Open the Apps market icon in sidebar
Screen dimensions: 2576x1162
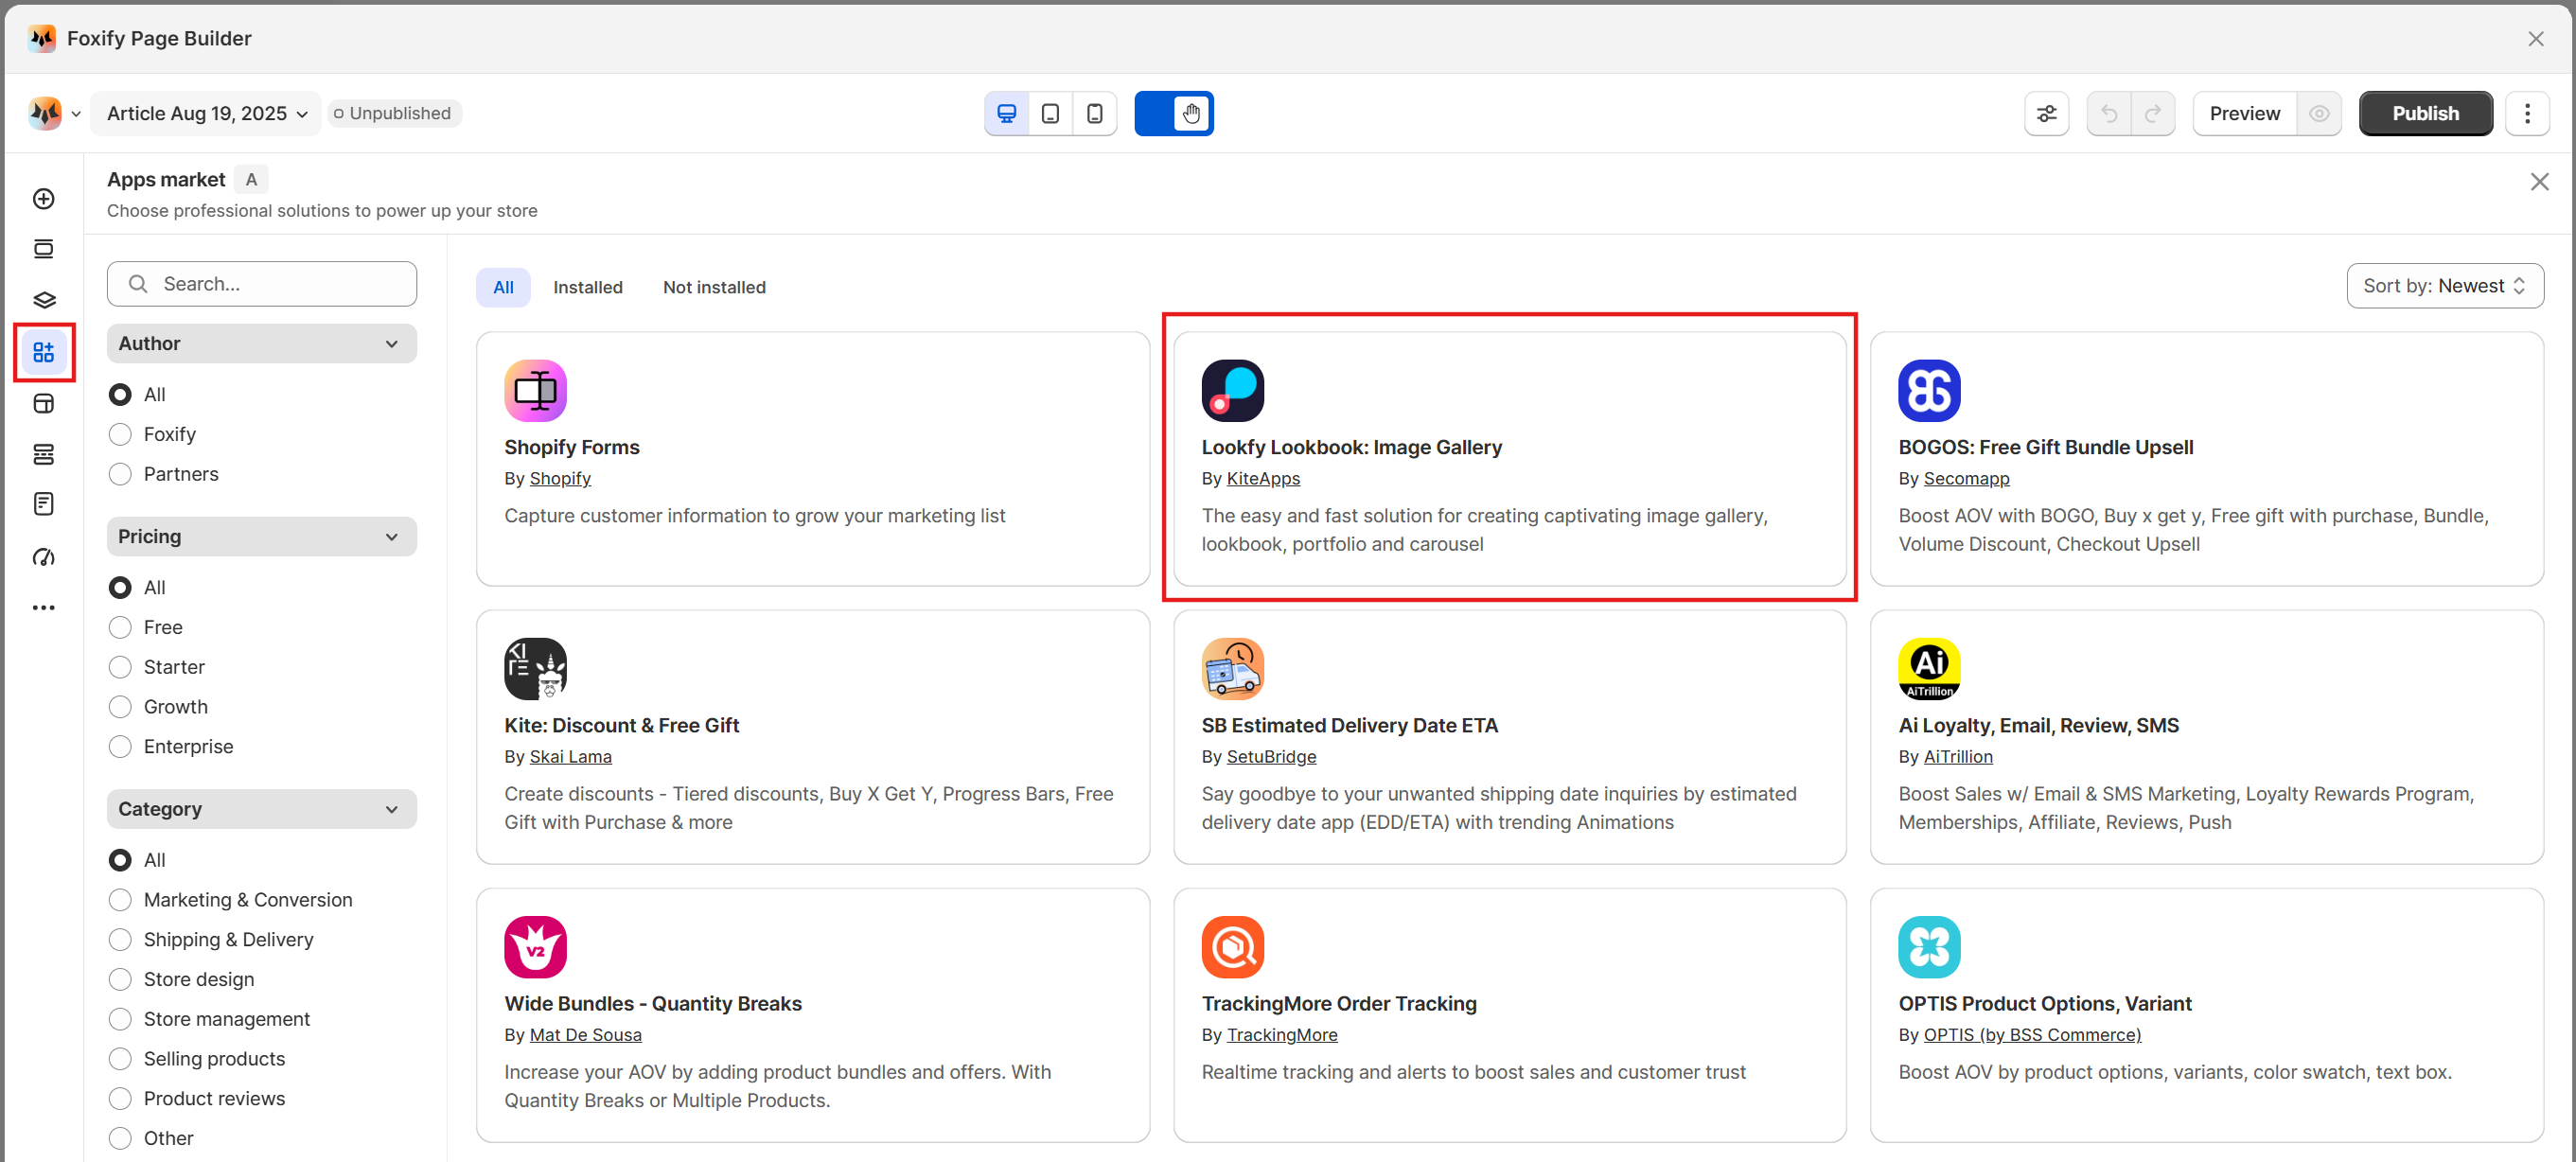[43, 352]
